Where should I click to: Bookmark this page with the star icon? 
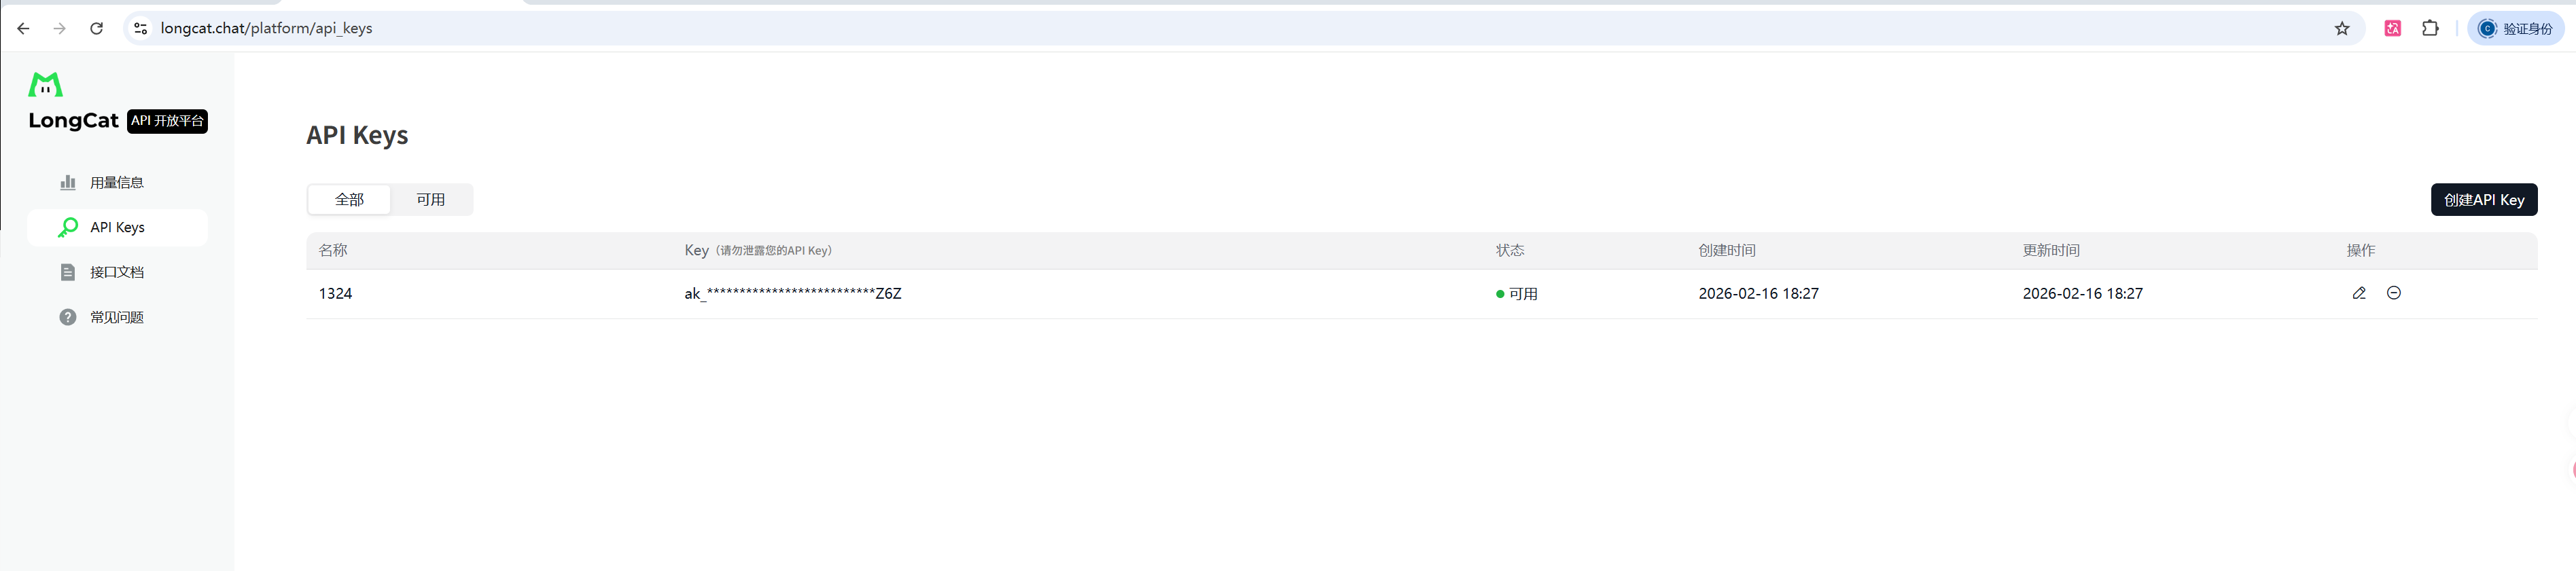(x=2342, y=29)
